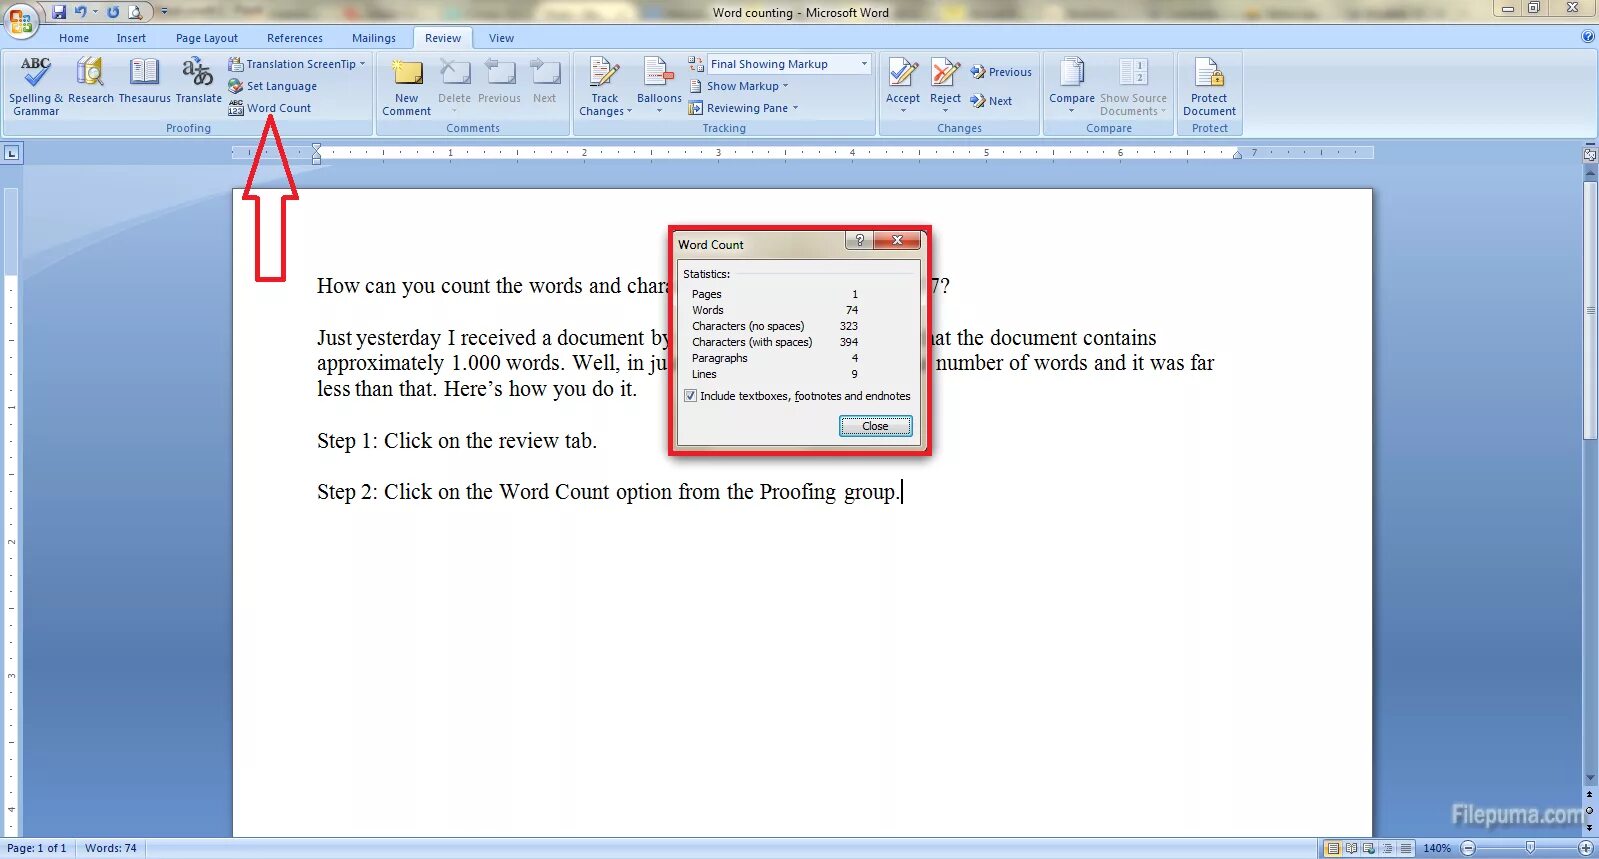The height and width of the screenshot is (859, 1599).
Task: Open the Thesaurus
Action: 145,81
